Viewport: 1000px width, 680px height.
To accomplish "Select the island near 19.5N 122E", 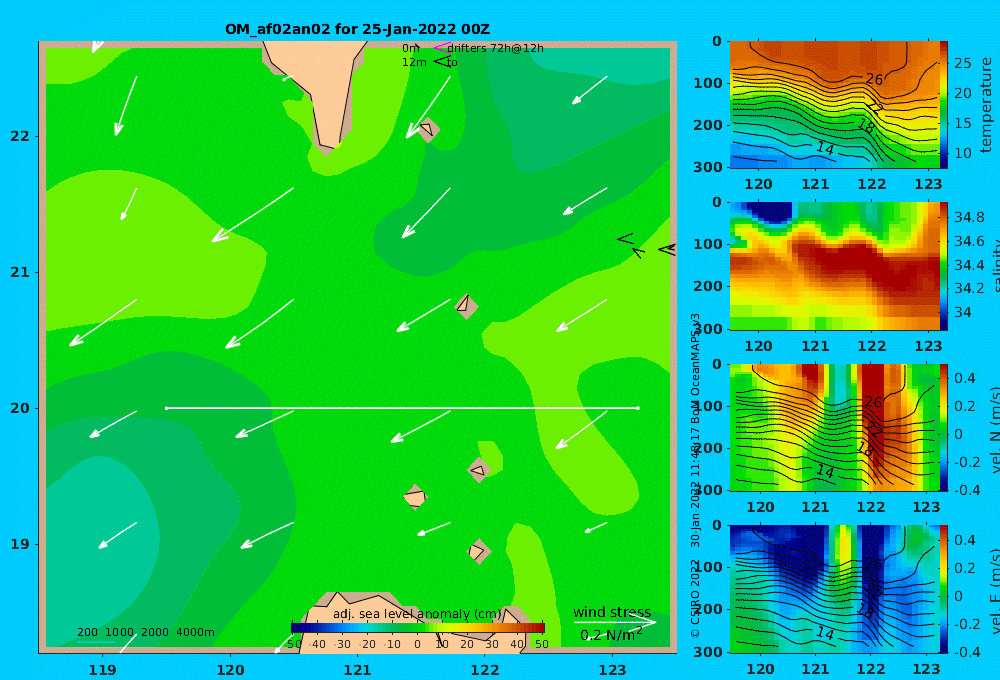I will click(x=479, y=470).
